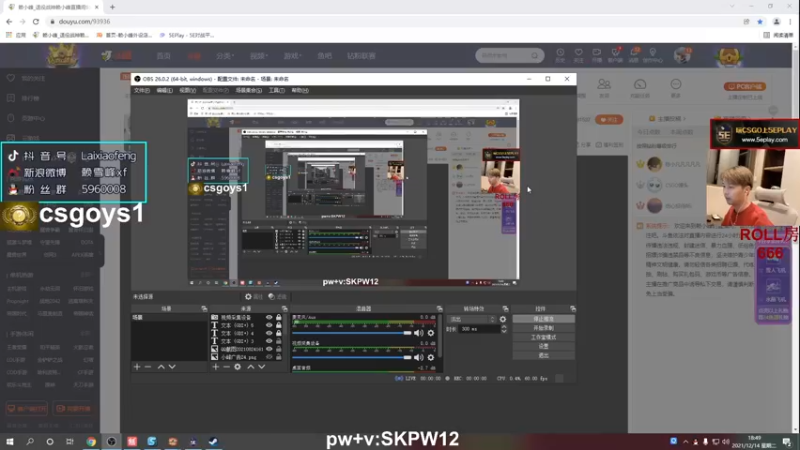
Task: Open 麦克风/Aux mixer settings gear
Action: pos(431,333)
